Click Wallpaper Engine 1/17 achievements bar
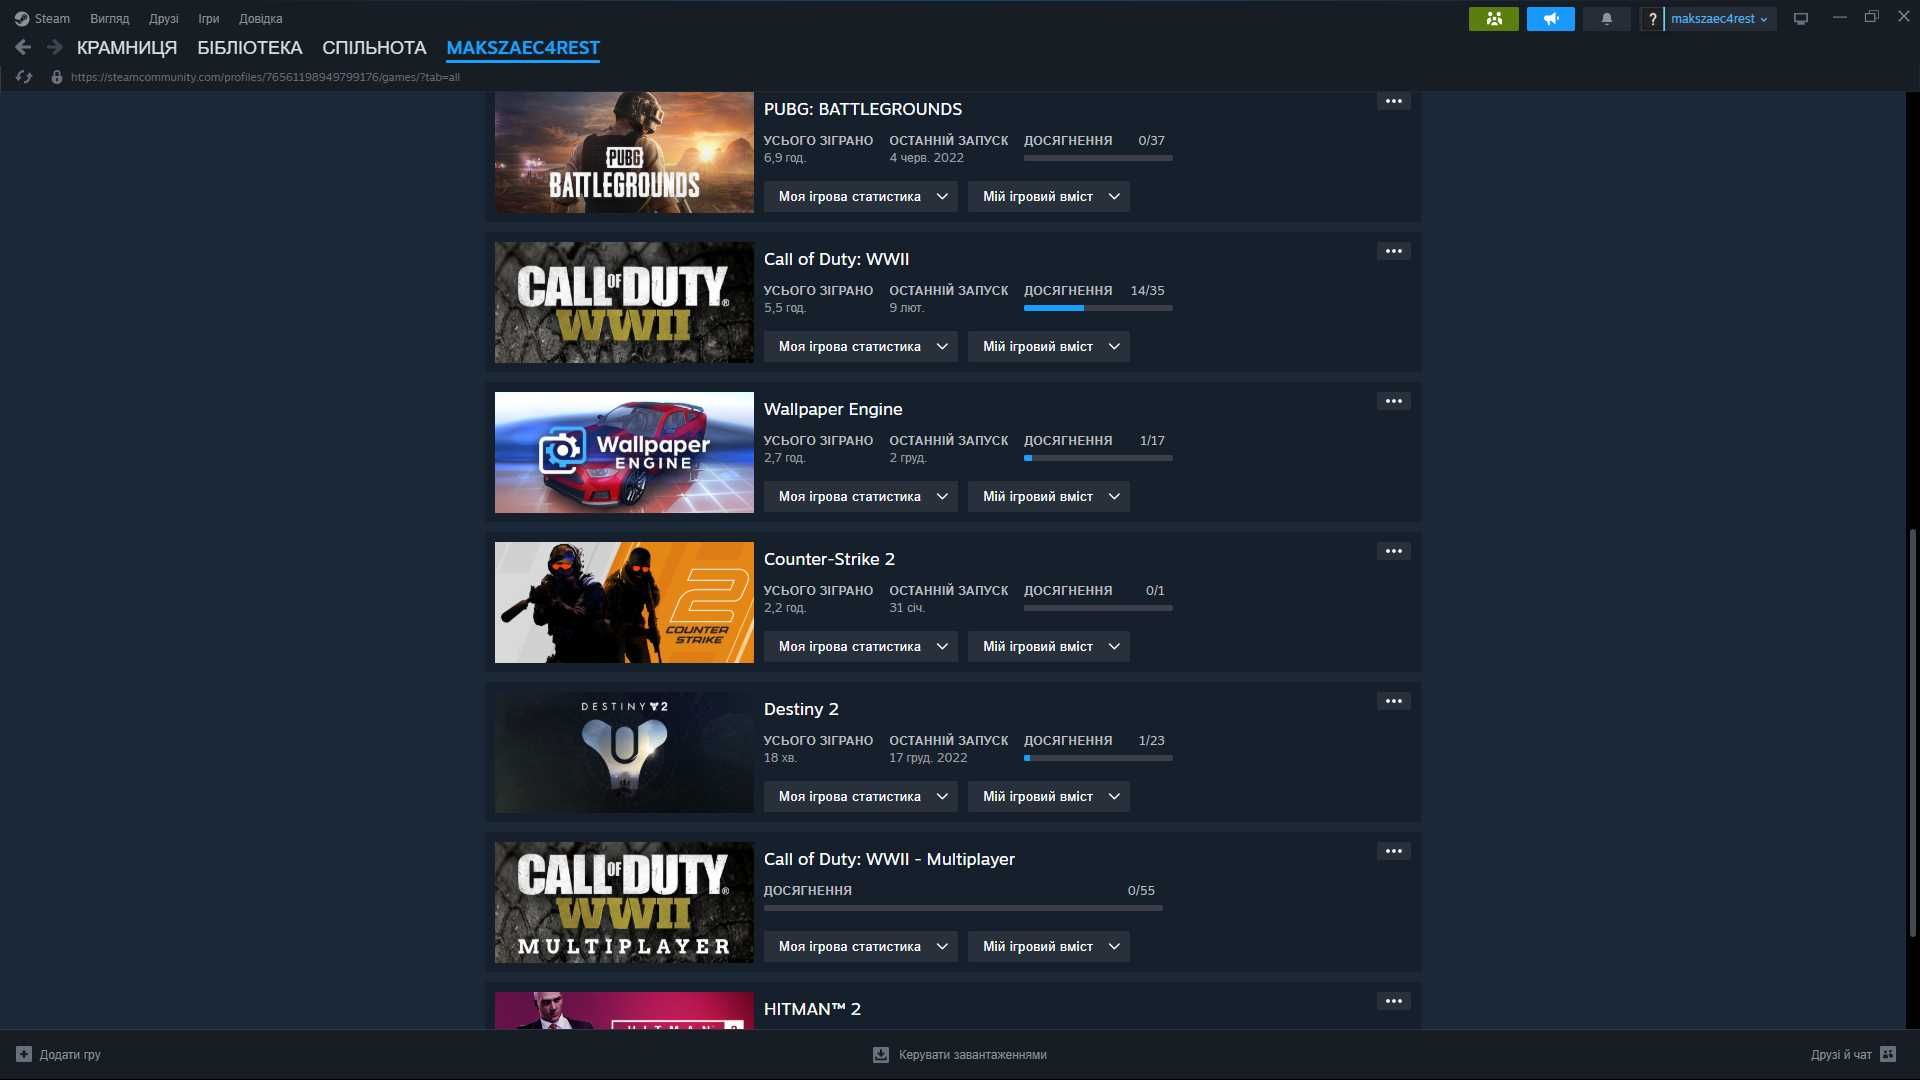 1098,458
